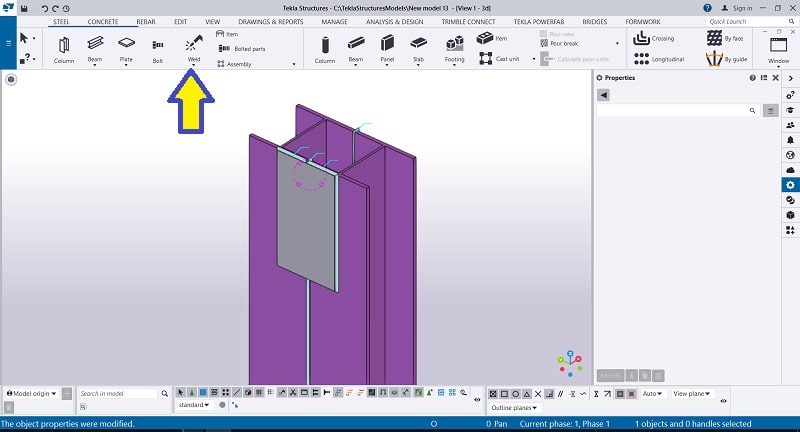Expand the Outline planes dropdown
The width and height of the screenshot is (800, 432).
click(513, 408)
